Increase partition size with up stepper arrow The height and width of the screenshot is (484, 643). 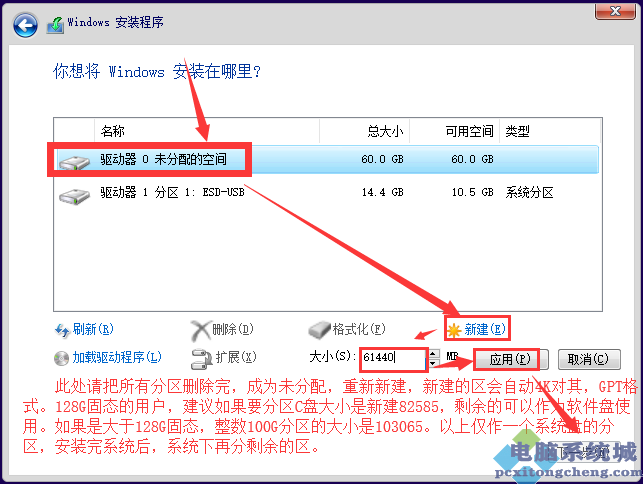click(433, 354)
